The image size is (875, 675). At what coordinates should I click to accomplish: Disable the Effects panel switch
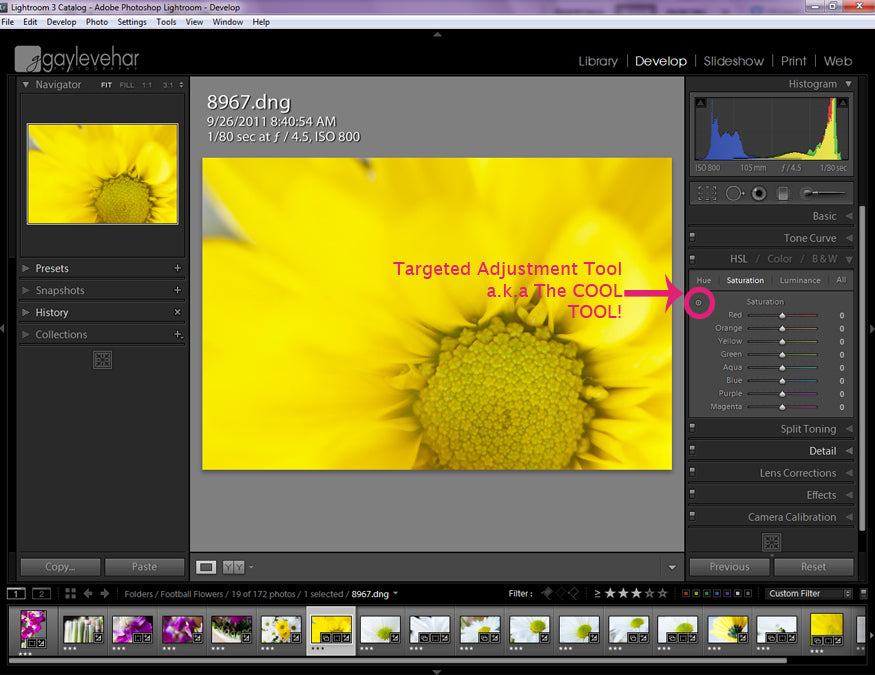tap(692, 495)
